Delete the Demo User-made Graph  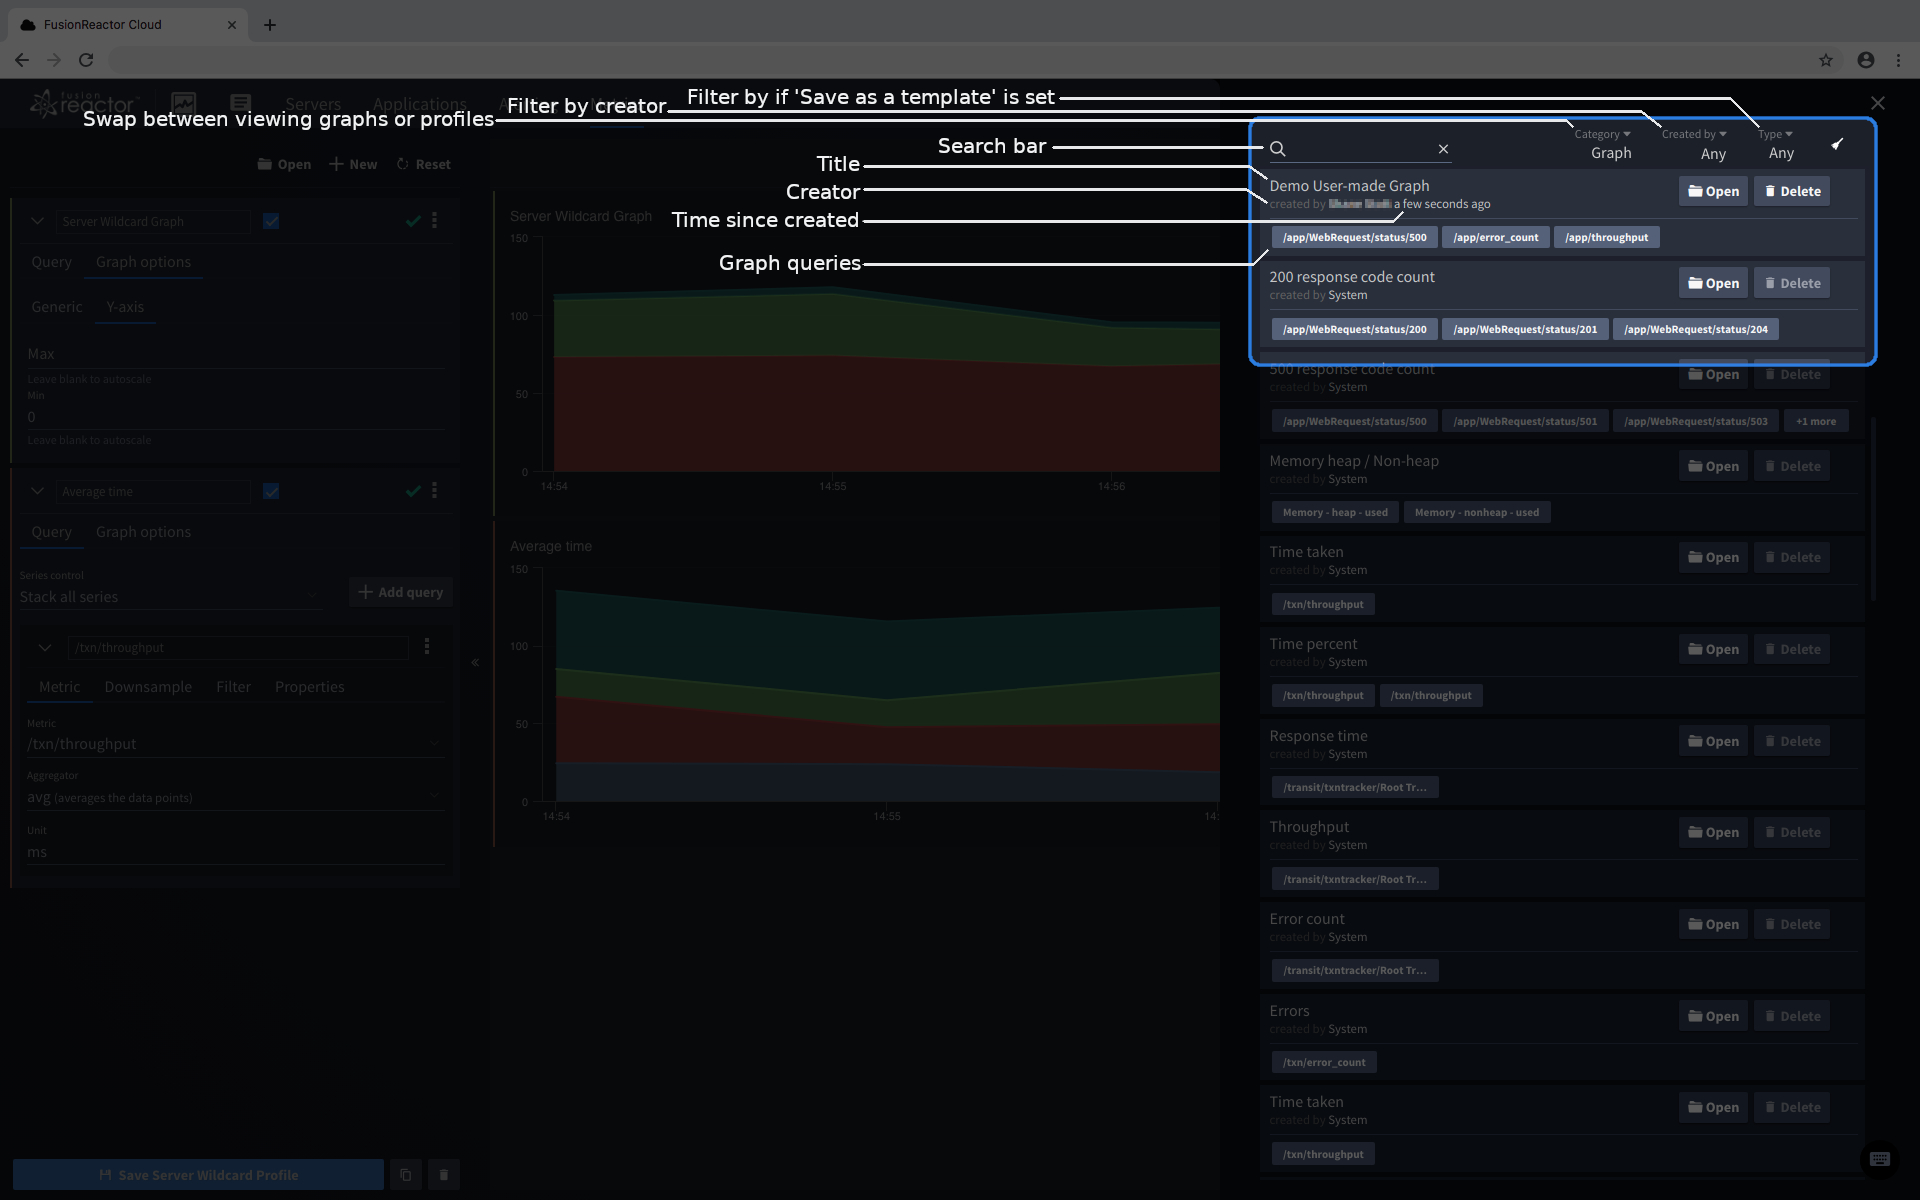point(1792,191)
